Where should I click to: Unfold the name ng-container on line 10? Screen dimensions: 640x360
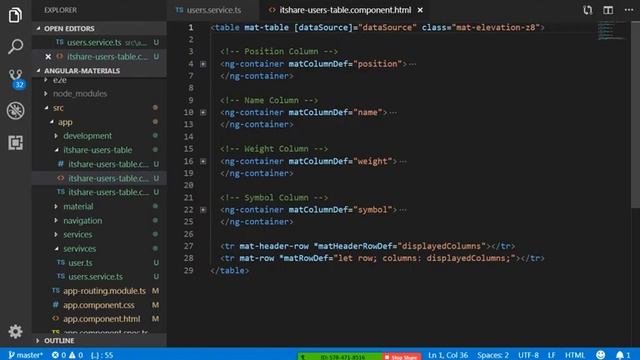pyautogui.click(x=203, y=113)
